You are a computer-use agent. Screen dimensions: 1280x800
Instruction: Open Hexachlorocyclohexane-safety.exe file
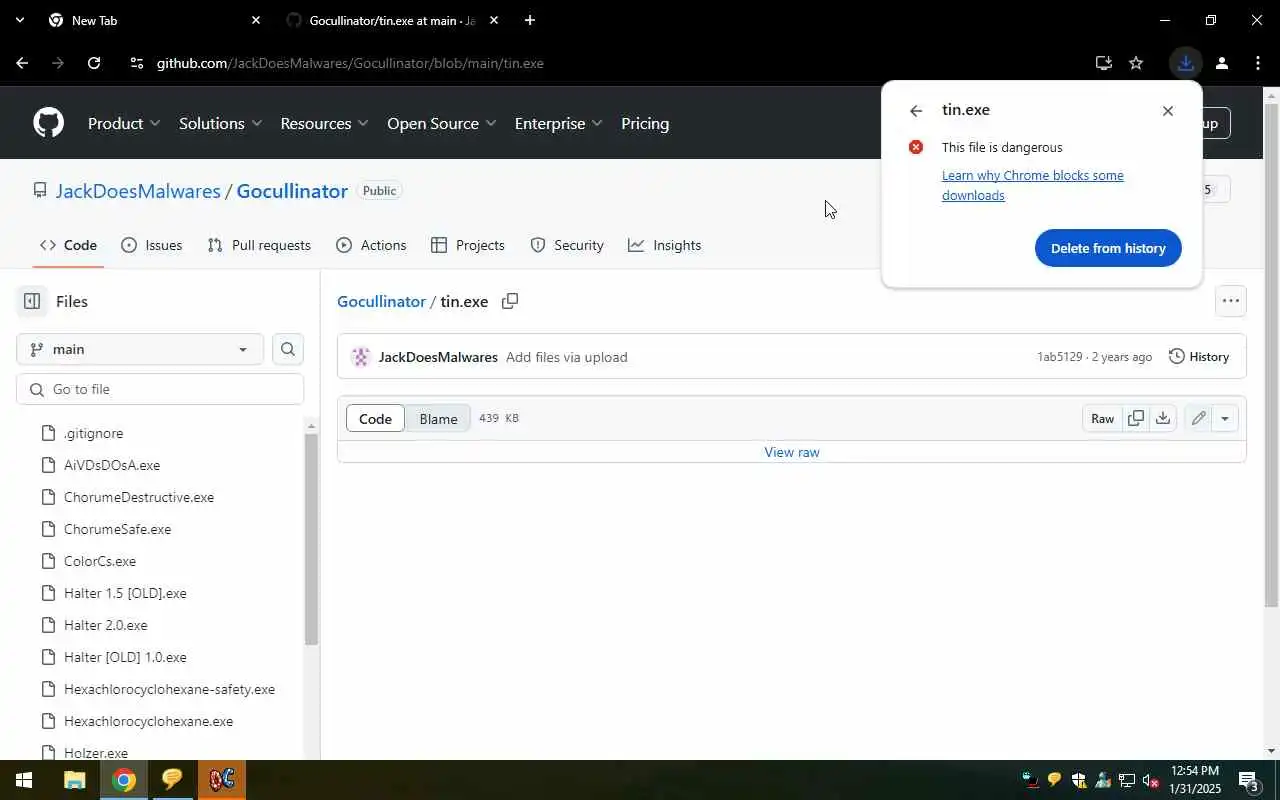(x=169, y=689)
